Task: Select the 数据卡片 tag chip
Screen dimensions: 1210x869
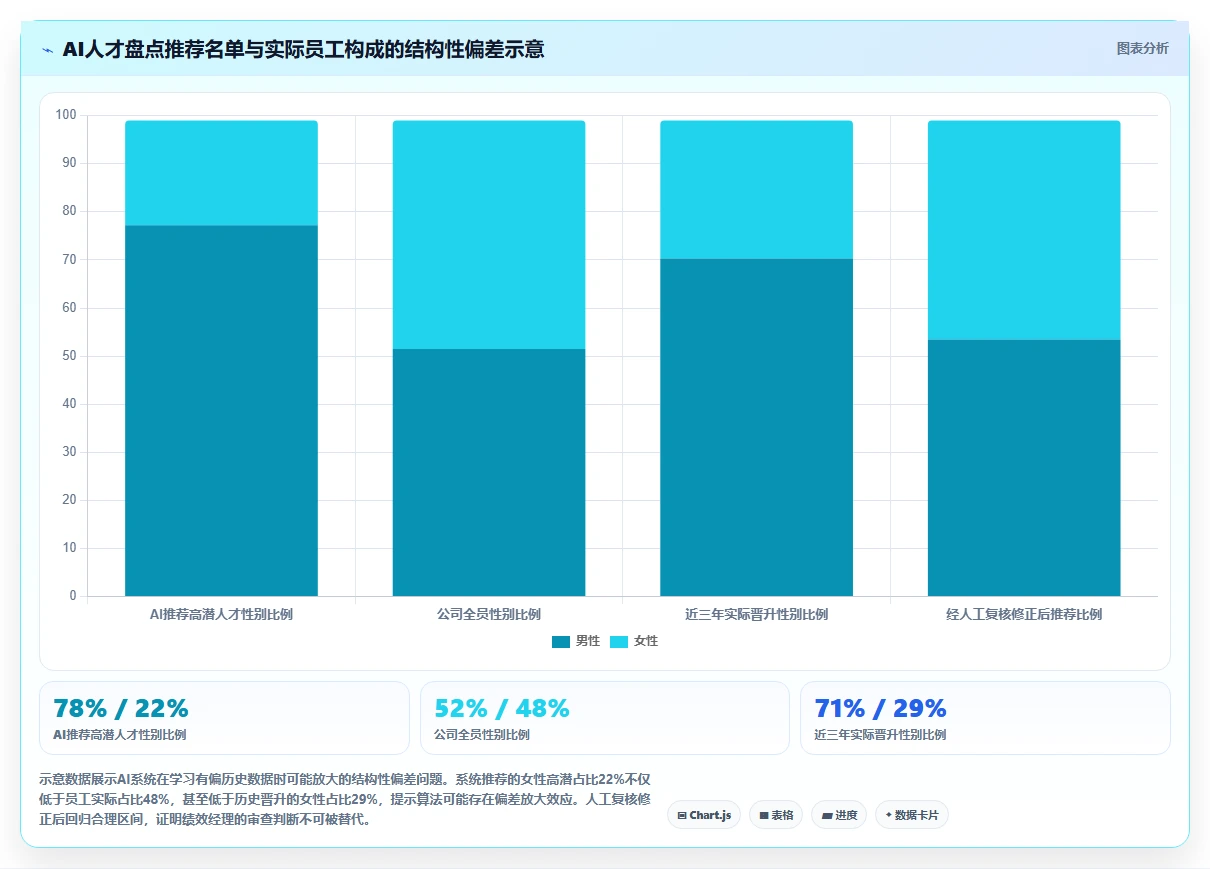Action: [x=912, y=815]
